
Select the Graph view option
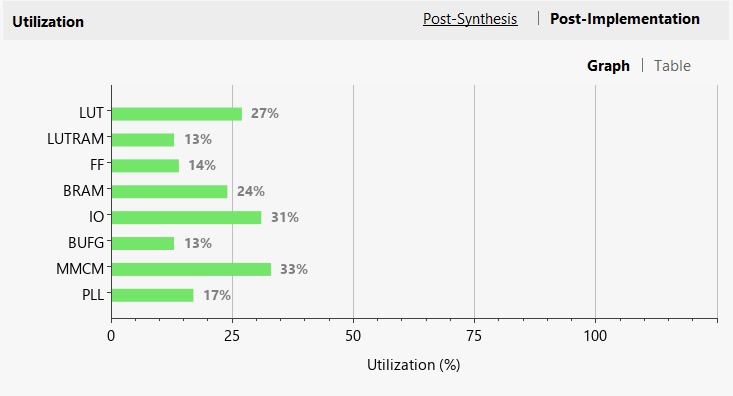[608, 66]
